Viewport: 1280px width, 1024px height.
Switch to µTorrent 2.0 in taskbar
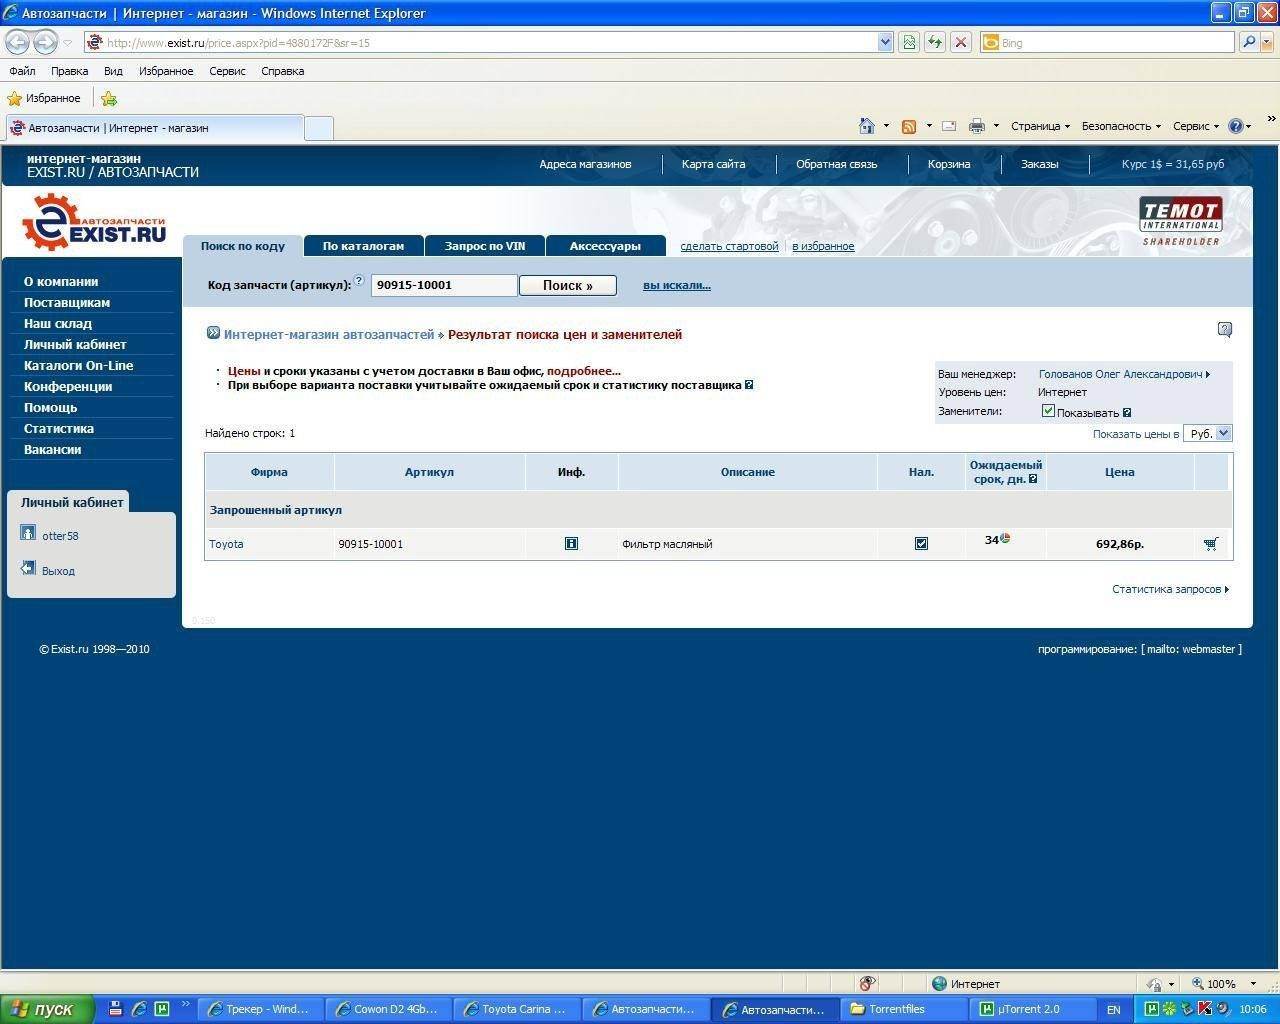(x=1028, y=1009)
